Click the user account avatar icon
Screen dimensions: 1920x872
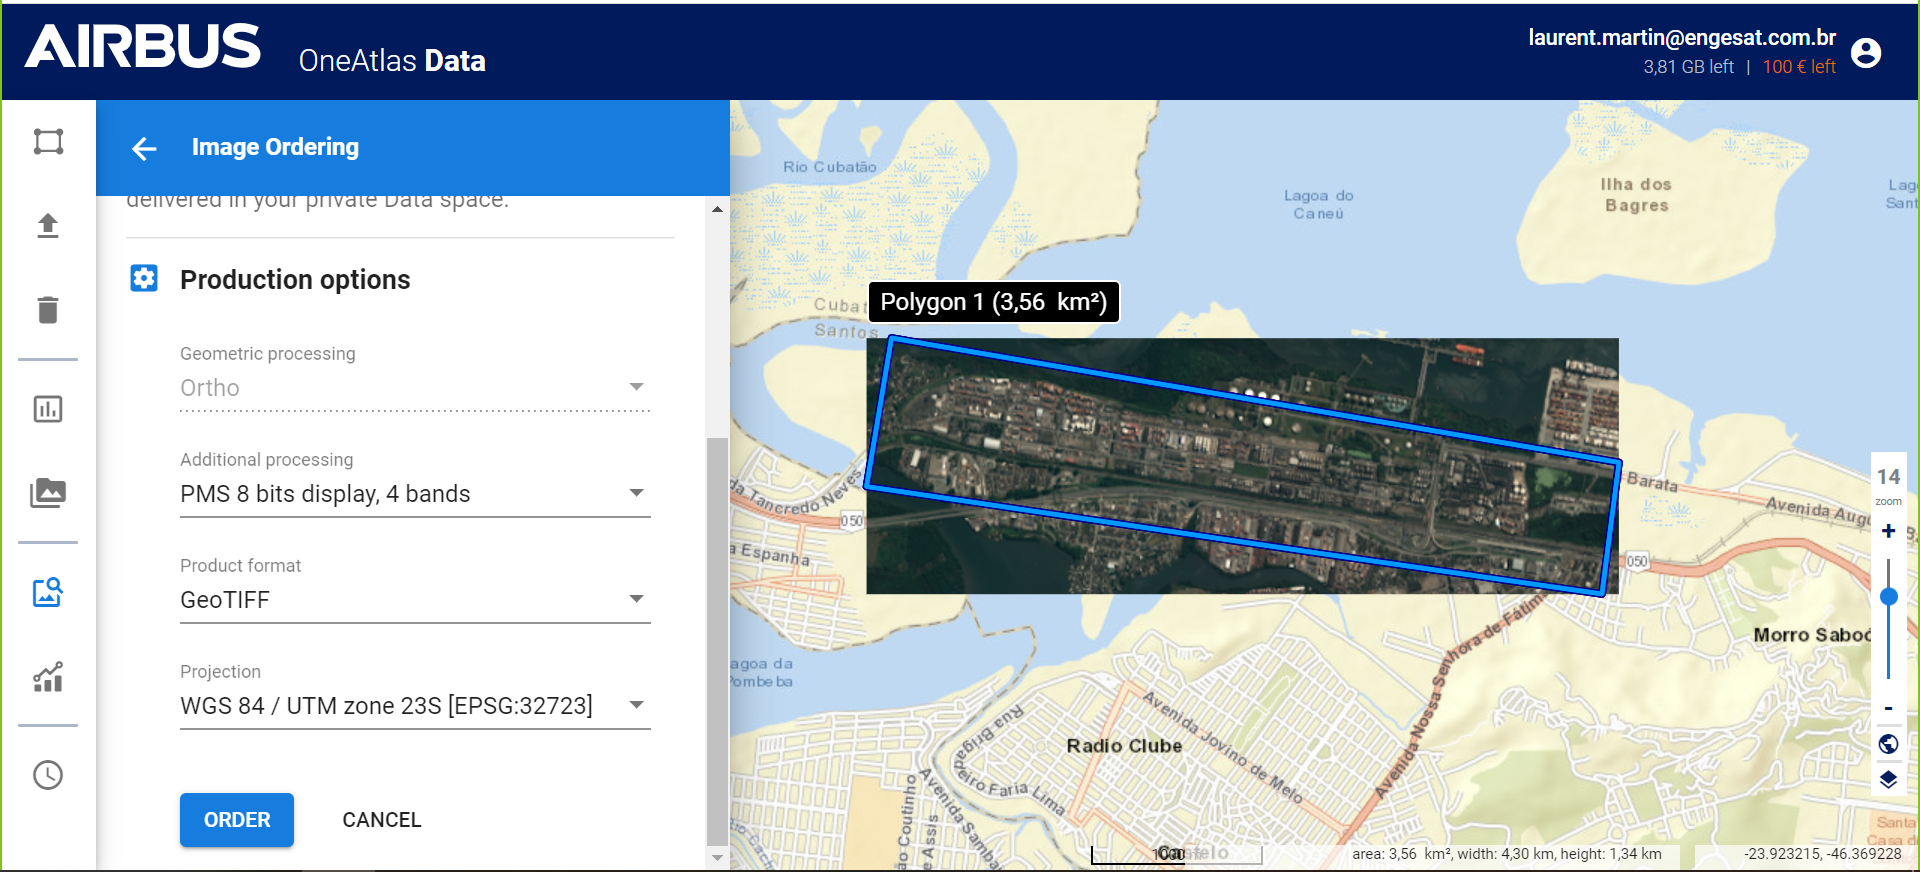point(1865,52)
